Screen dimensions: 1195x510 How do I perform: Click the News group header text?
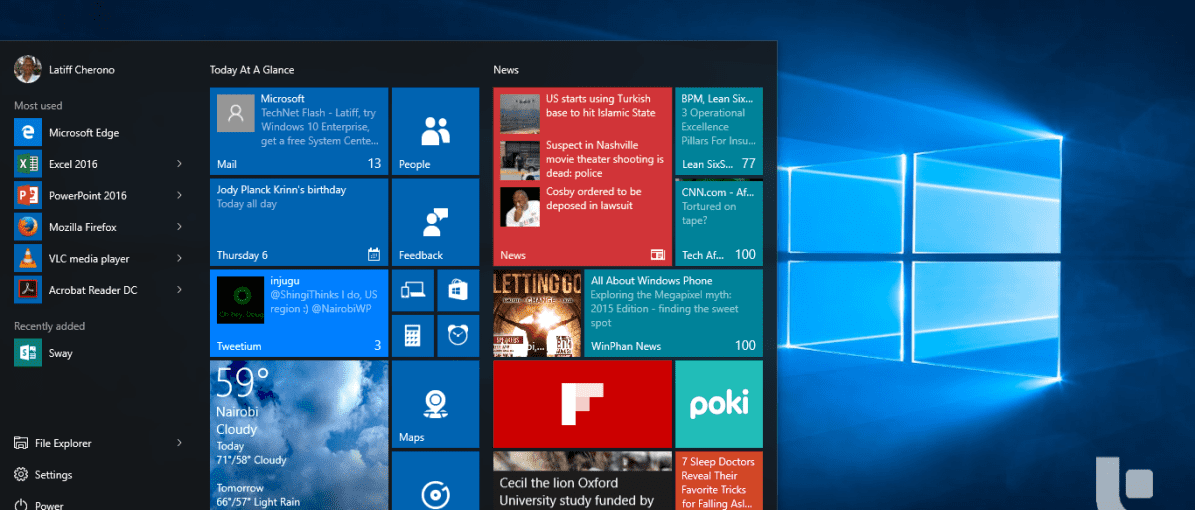(506, 69)
